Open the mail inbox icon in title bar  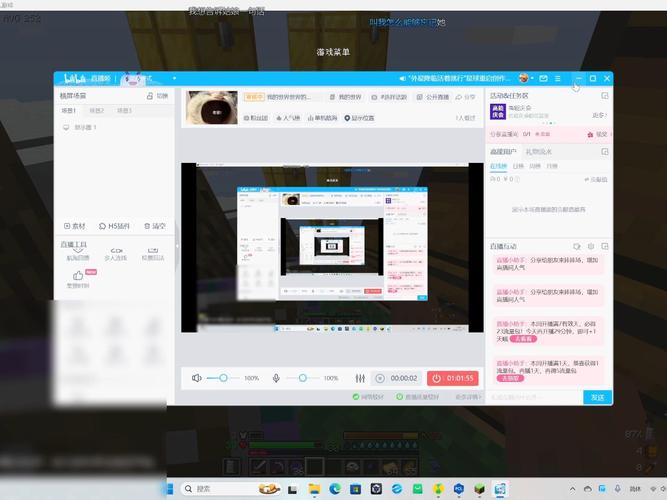coord(543,78)
